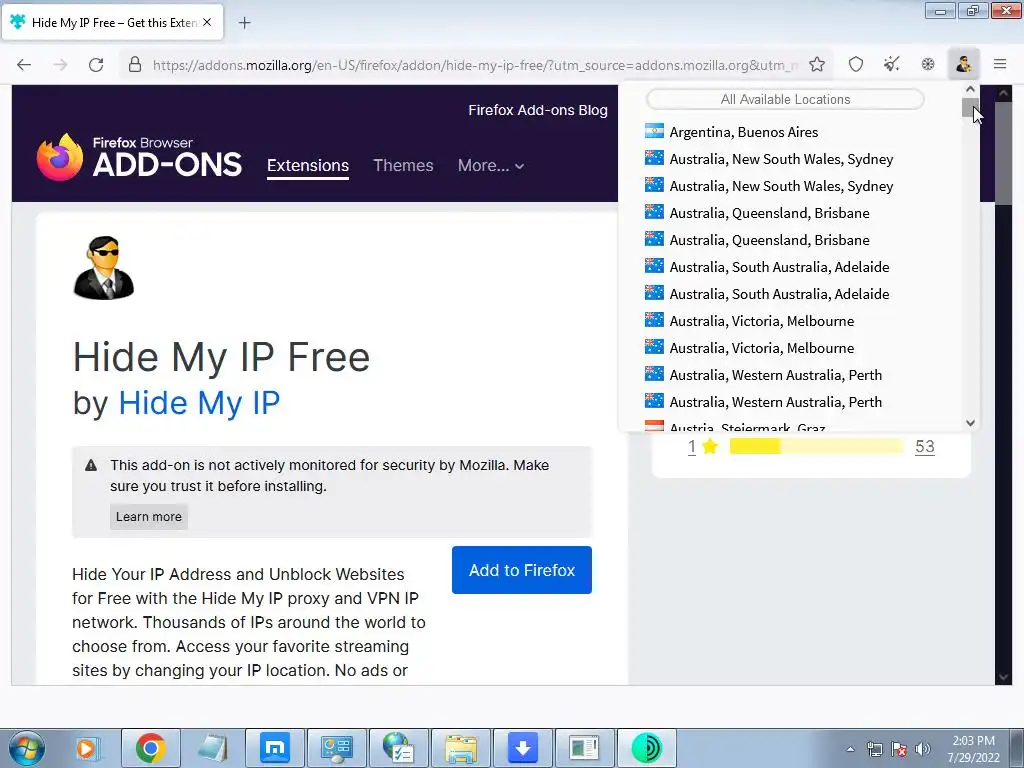Click the wheel-shaped extension icon in toolbar

coord(927,64)
